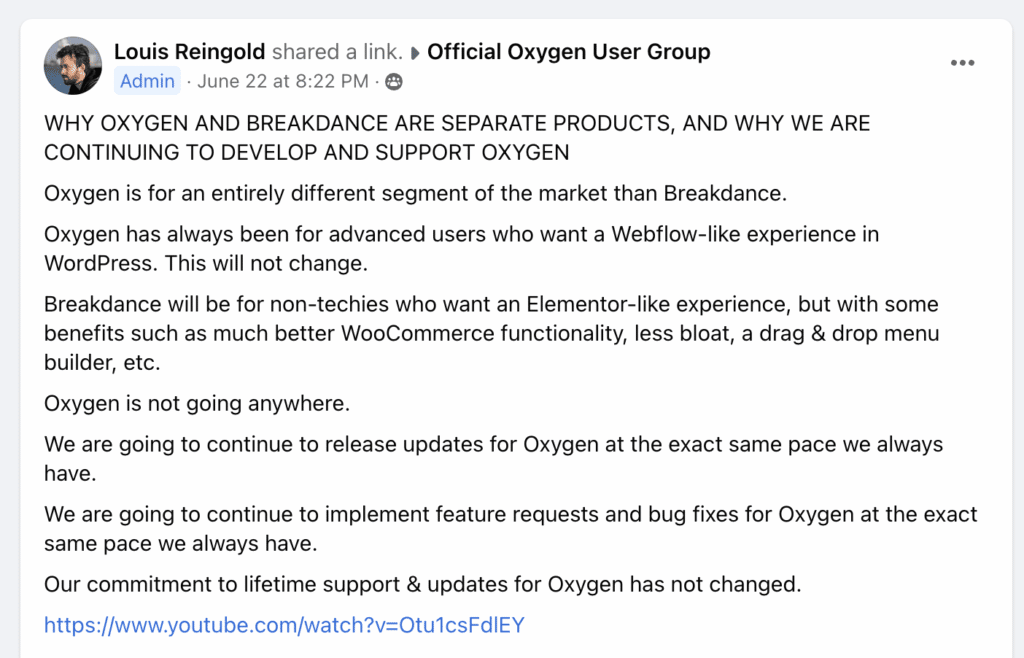Click 'Oxygen is not going anywhere.' sentence

pyautogui.click(x=197, y=403)
